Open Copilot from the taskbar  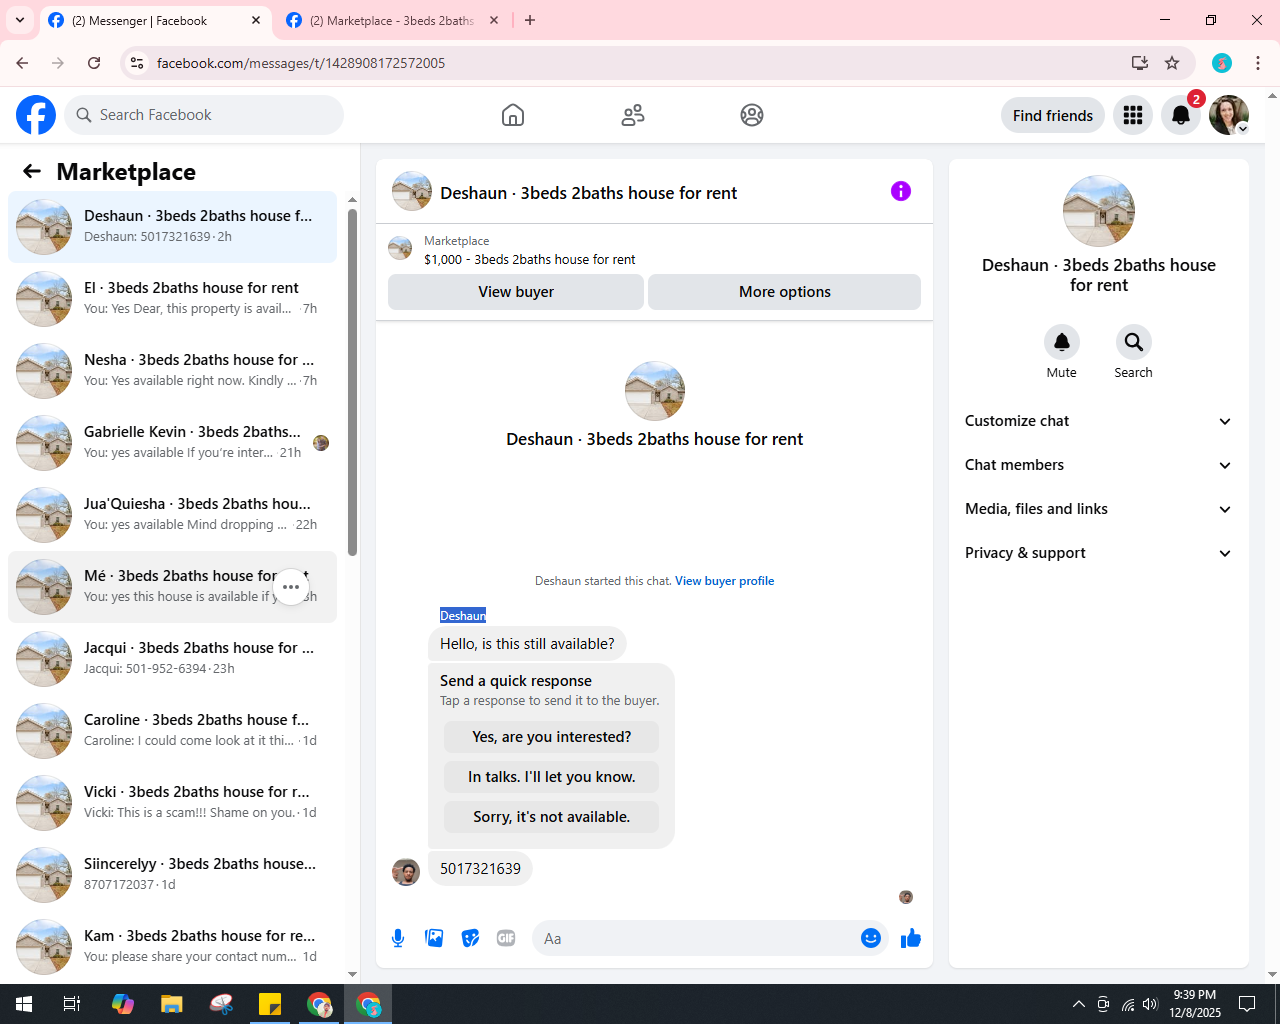point(123,1004)
